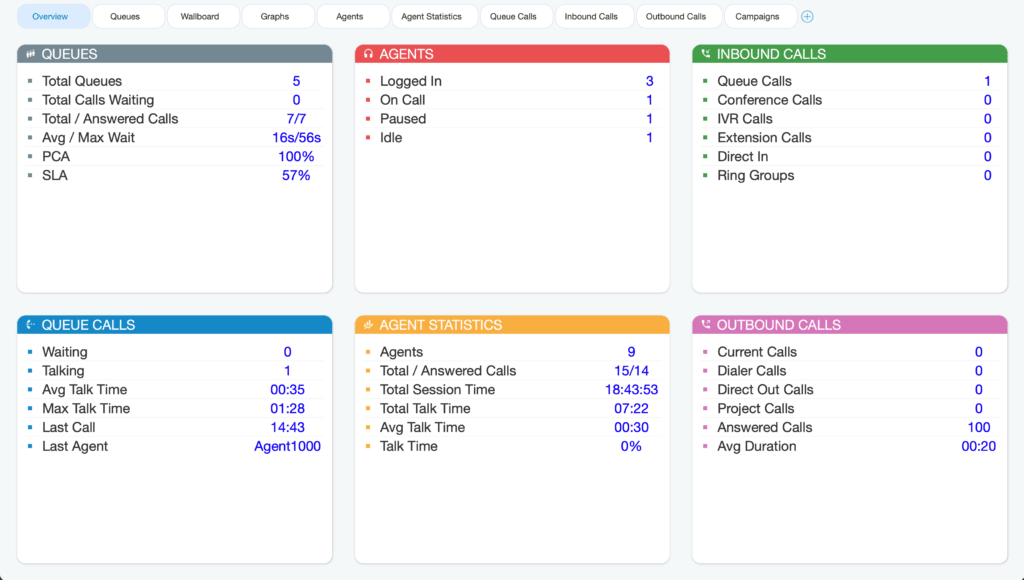
Task: Click the Answered Calls value 100
Action: (979, 427)
